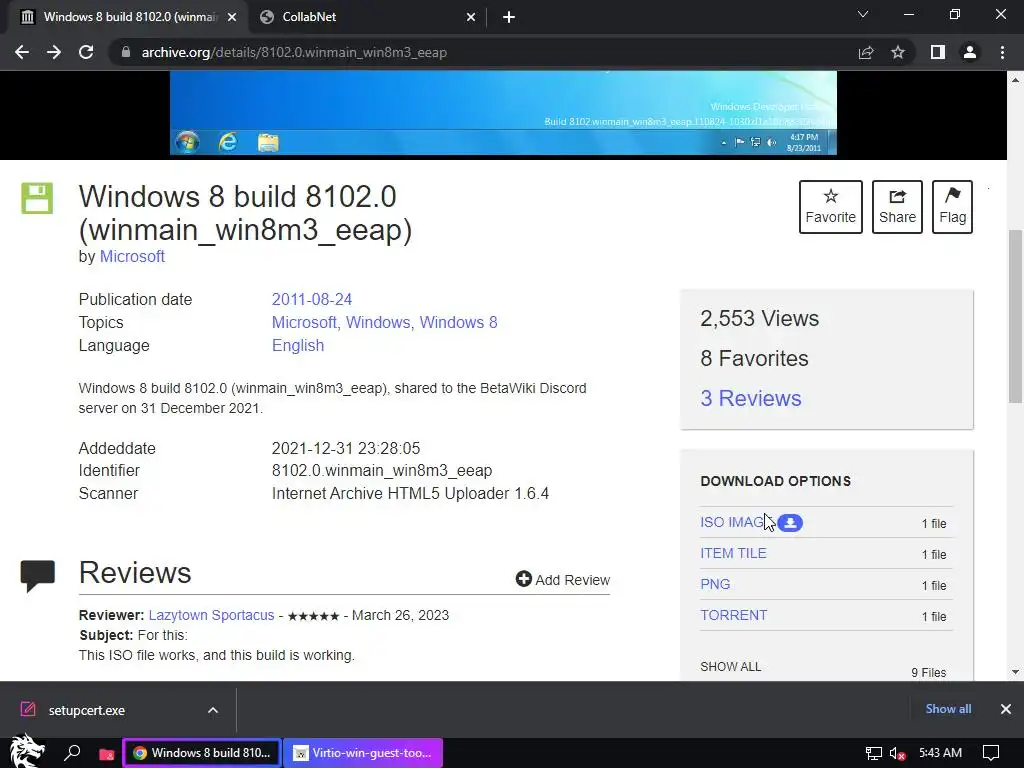This screenshot has width=1024, height=768.
Task: Click the green floppy disk software icon
Action: pos(37,198)
